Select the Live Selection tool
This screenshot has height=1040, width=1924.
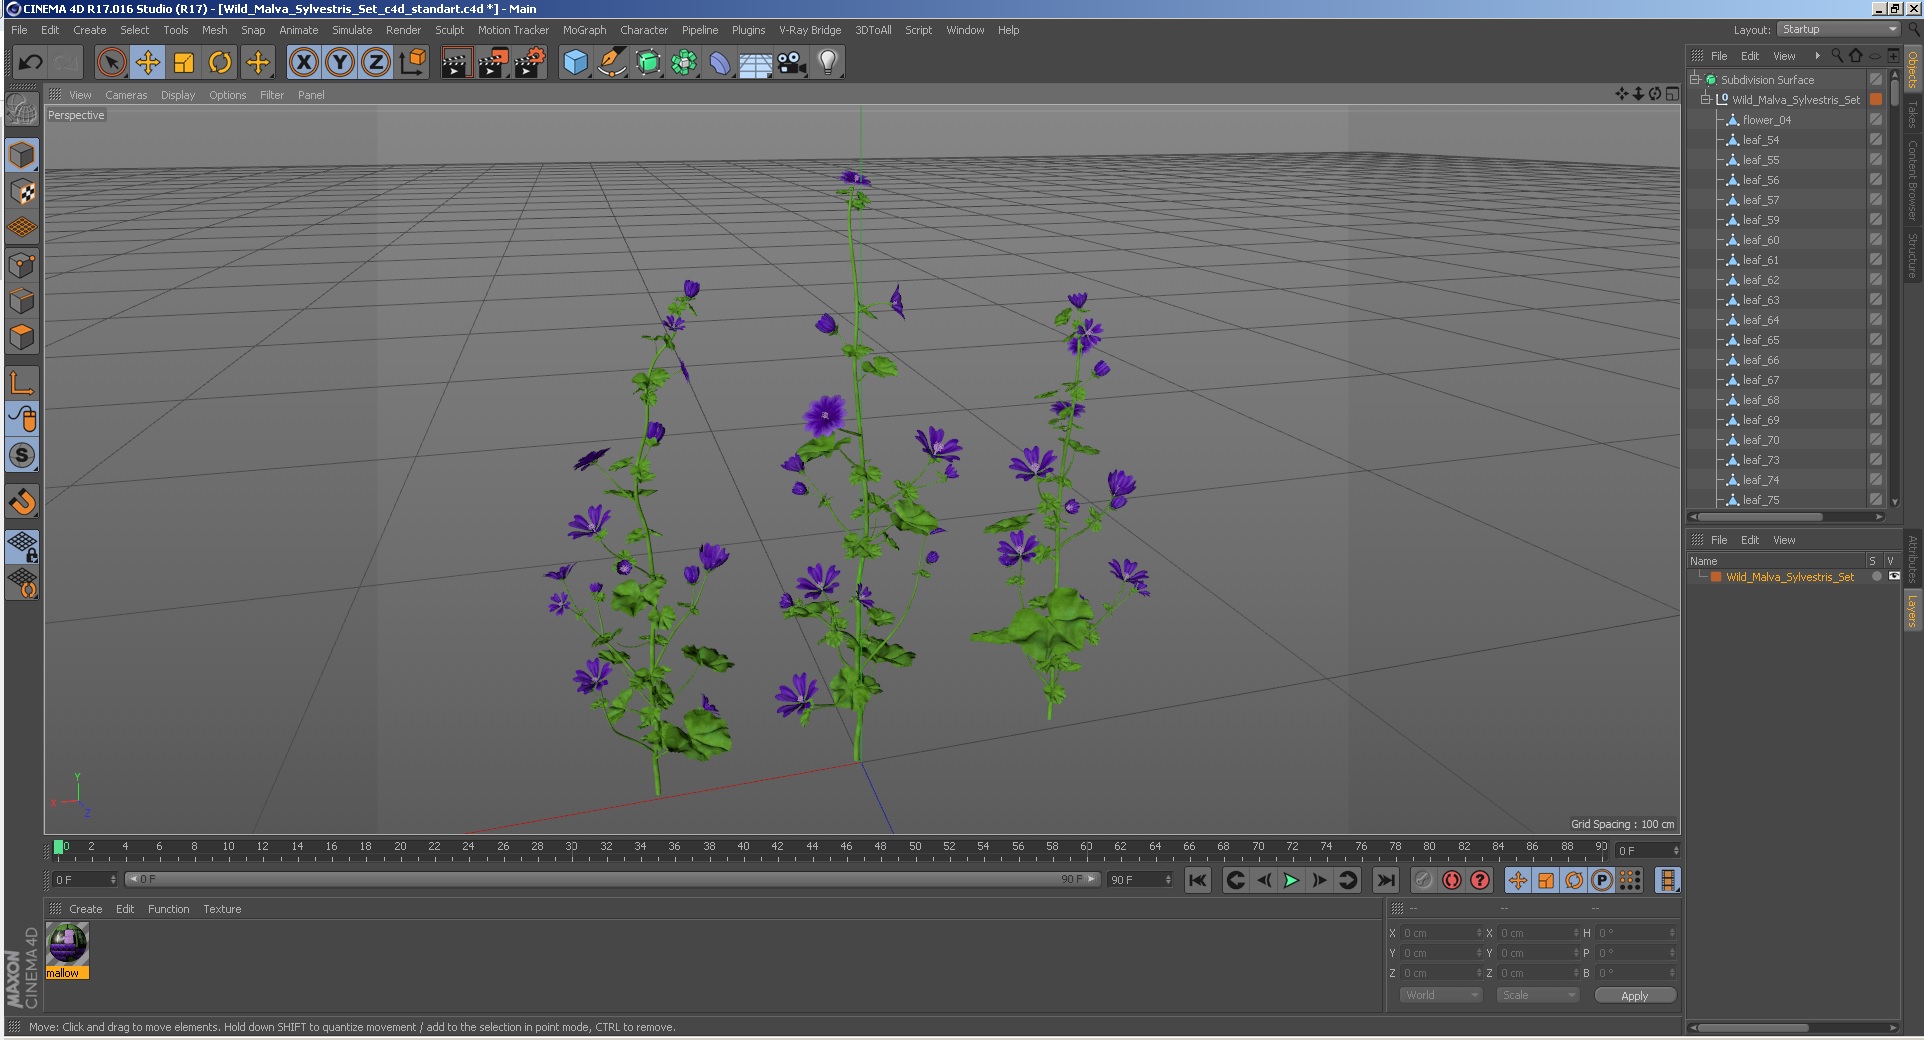111,62
